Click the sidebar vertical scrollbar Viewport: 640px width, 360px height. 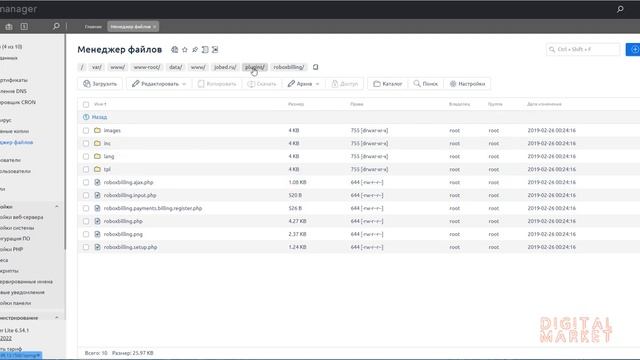[x=65, y=143]
